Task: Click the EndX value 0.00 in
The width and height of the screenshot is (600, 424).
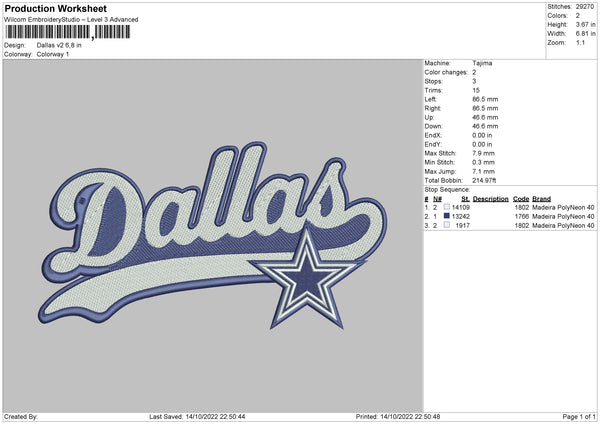Action: click(482, 135)
